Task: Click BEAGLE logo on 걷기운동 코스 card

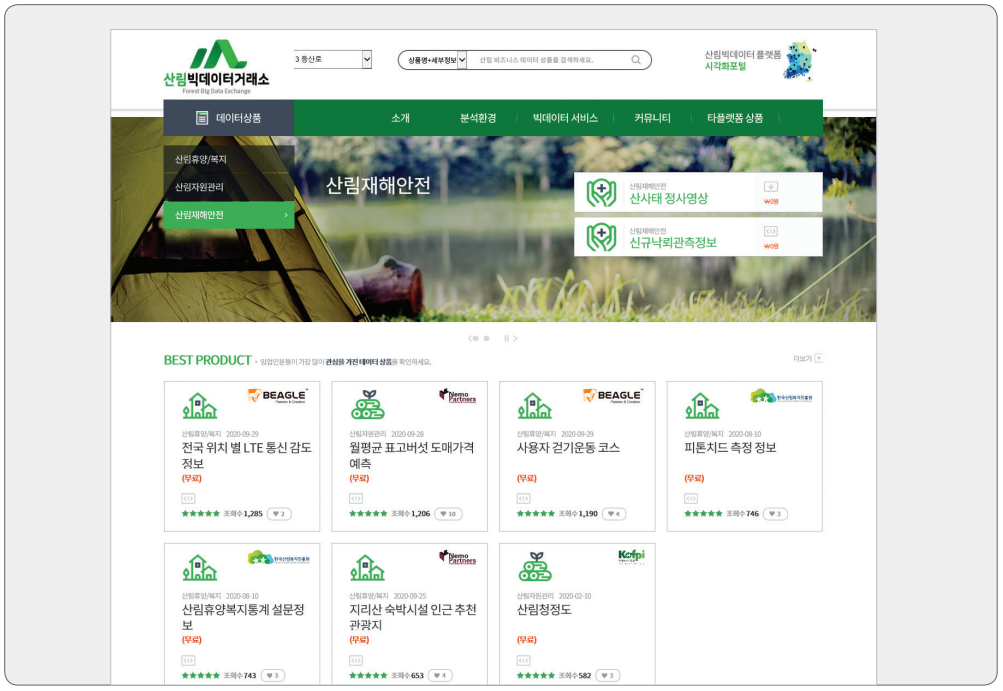Action: coord(613,396)
